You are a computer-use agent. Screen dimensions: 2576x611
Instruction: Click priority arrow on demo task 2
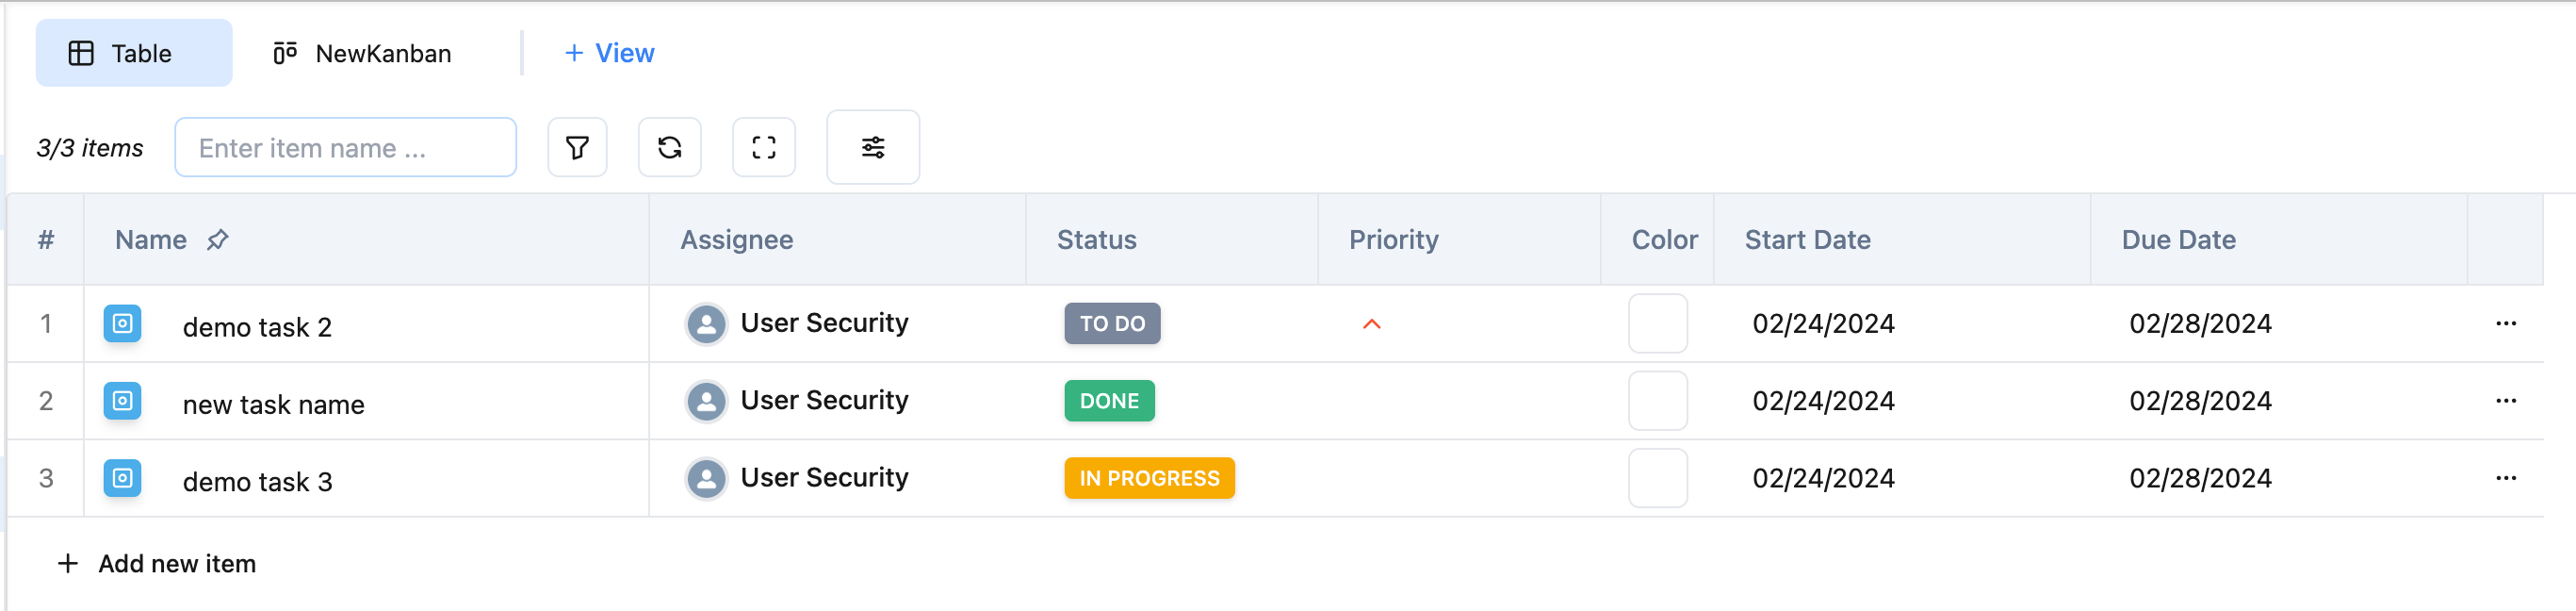pos(1371,324)
